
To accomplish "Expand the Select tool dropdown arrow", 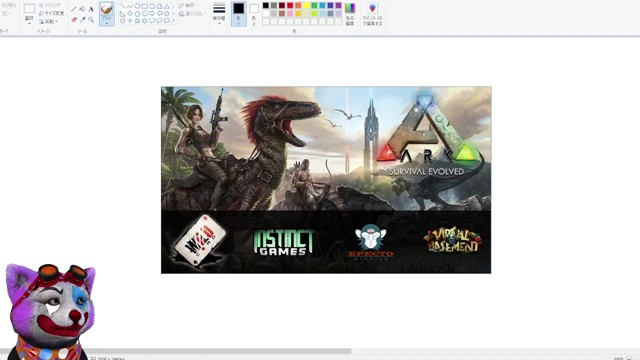I will coord(29,23).
